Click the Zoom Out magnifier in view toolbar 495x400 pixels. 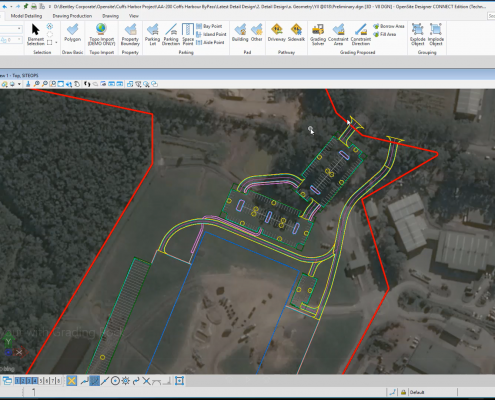[x=44, y=84]
